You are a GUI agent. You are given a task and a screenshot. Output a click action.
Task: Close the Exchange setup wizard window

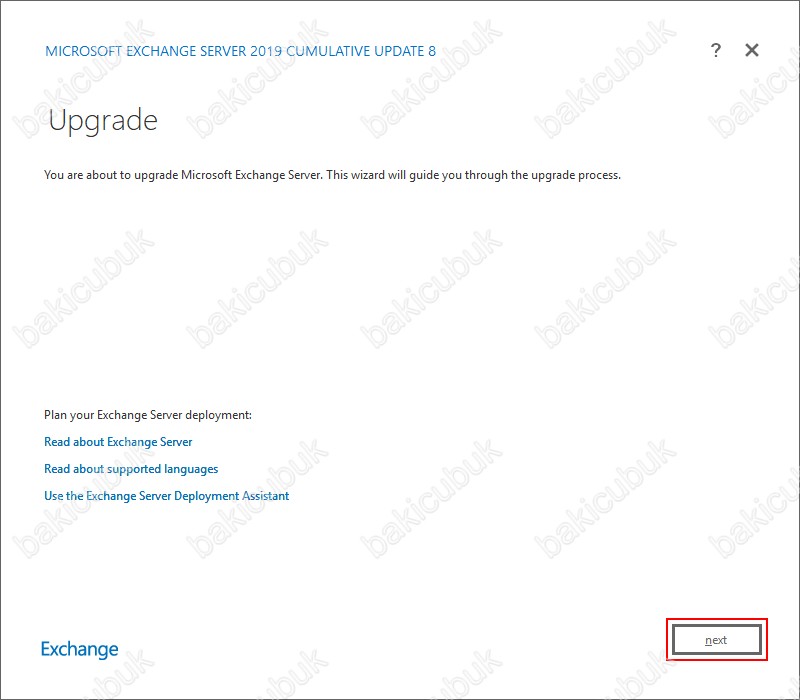(752, 50)
